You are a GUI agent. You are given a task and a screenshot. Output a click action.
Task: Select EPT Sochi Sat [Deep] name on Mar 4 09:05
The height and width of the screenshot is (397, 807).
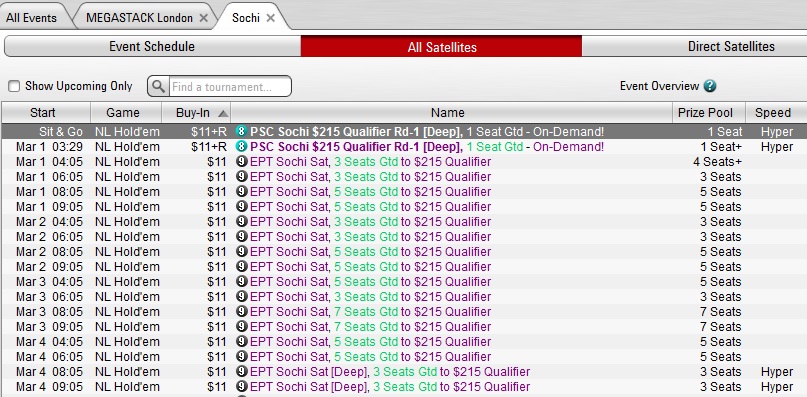tap(390, 387)
